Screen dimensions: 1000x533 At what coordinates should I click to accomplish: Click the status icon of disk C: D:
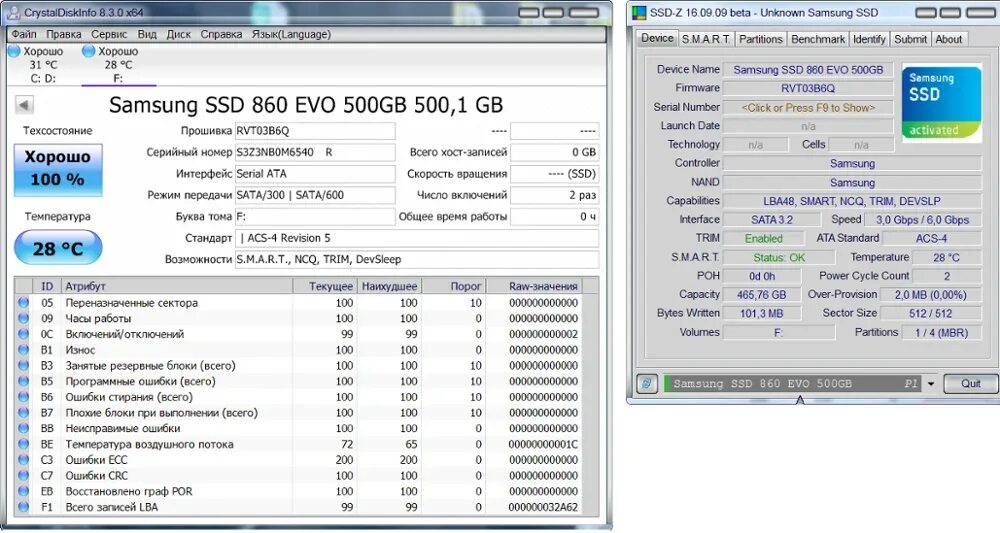(x=14, y=52)
